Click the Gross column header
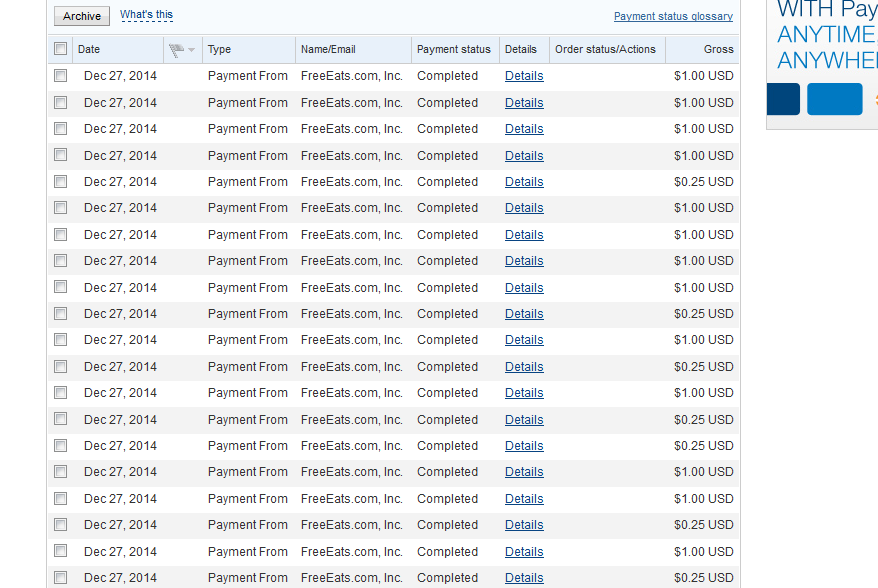The width and height of the screenshot is (878, 588). pyautogui.click(x=718, y=49)
